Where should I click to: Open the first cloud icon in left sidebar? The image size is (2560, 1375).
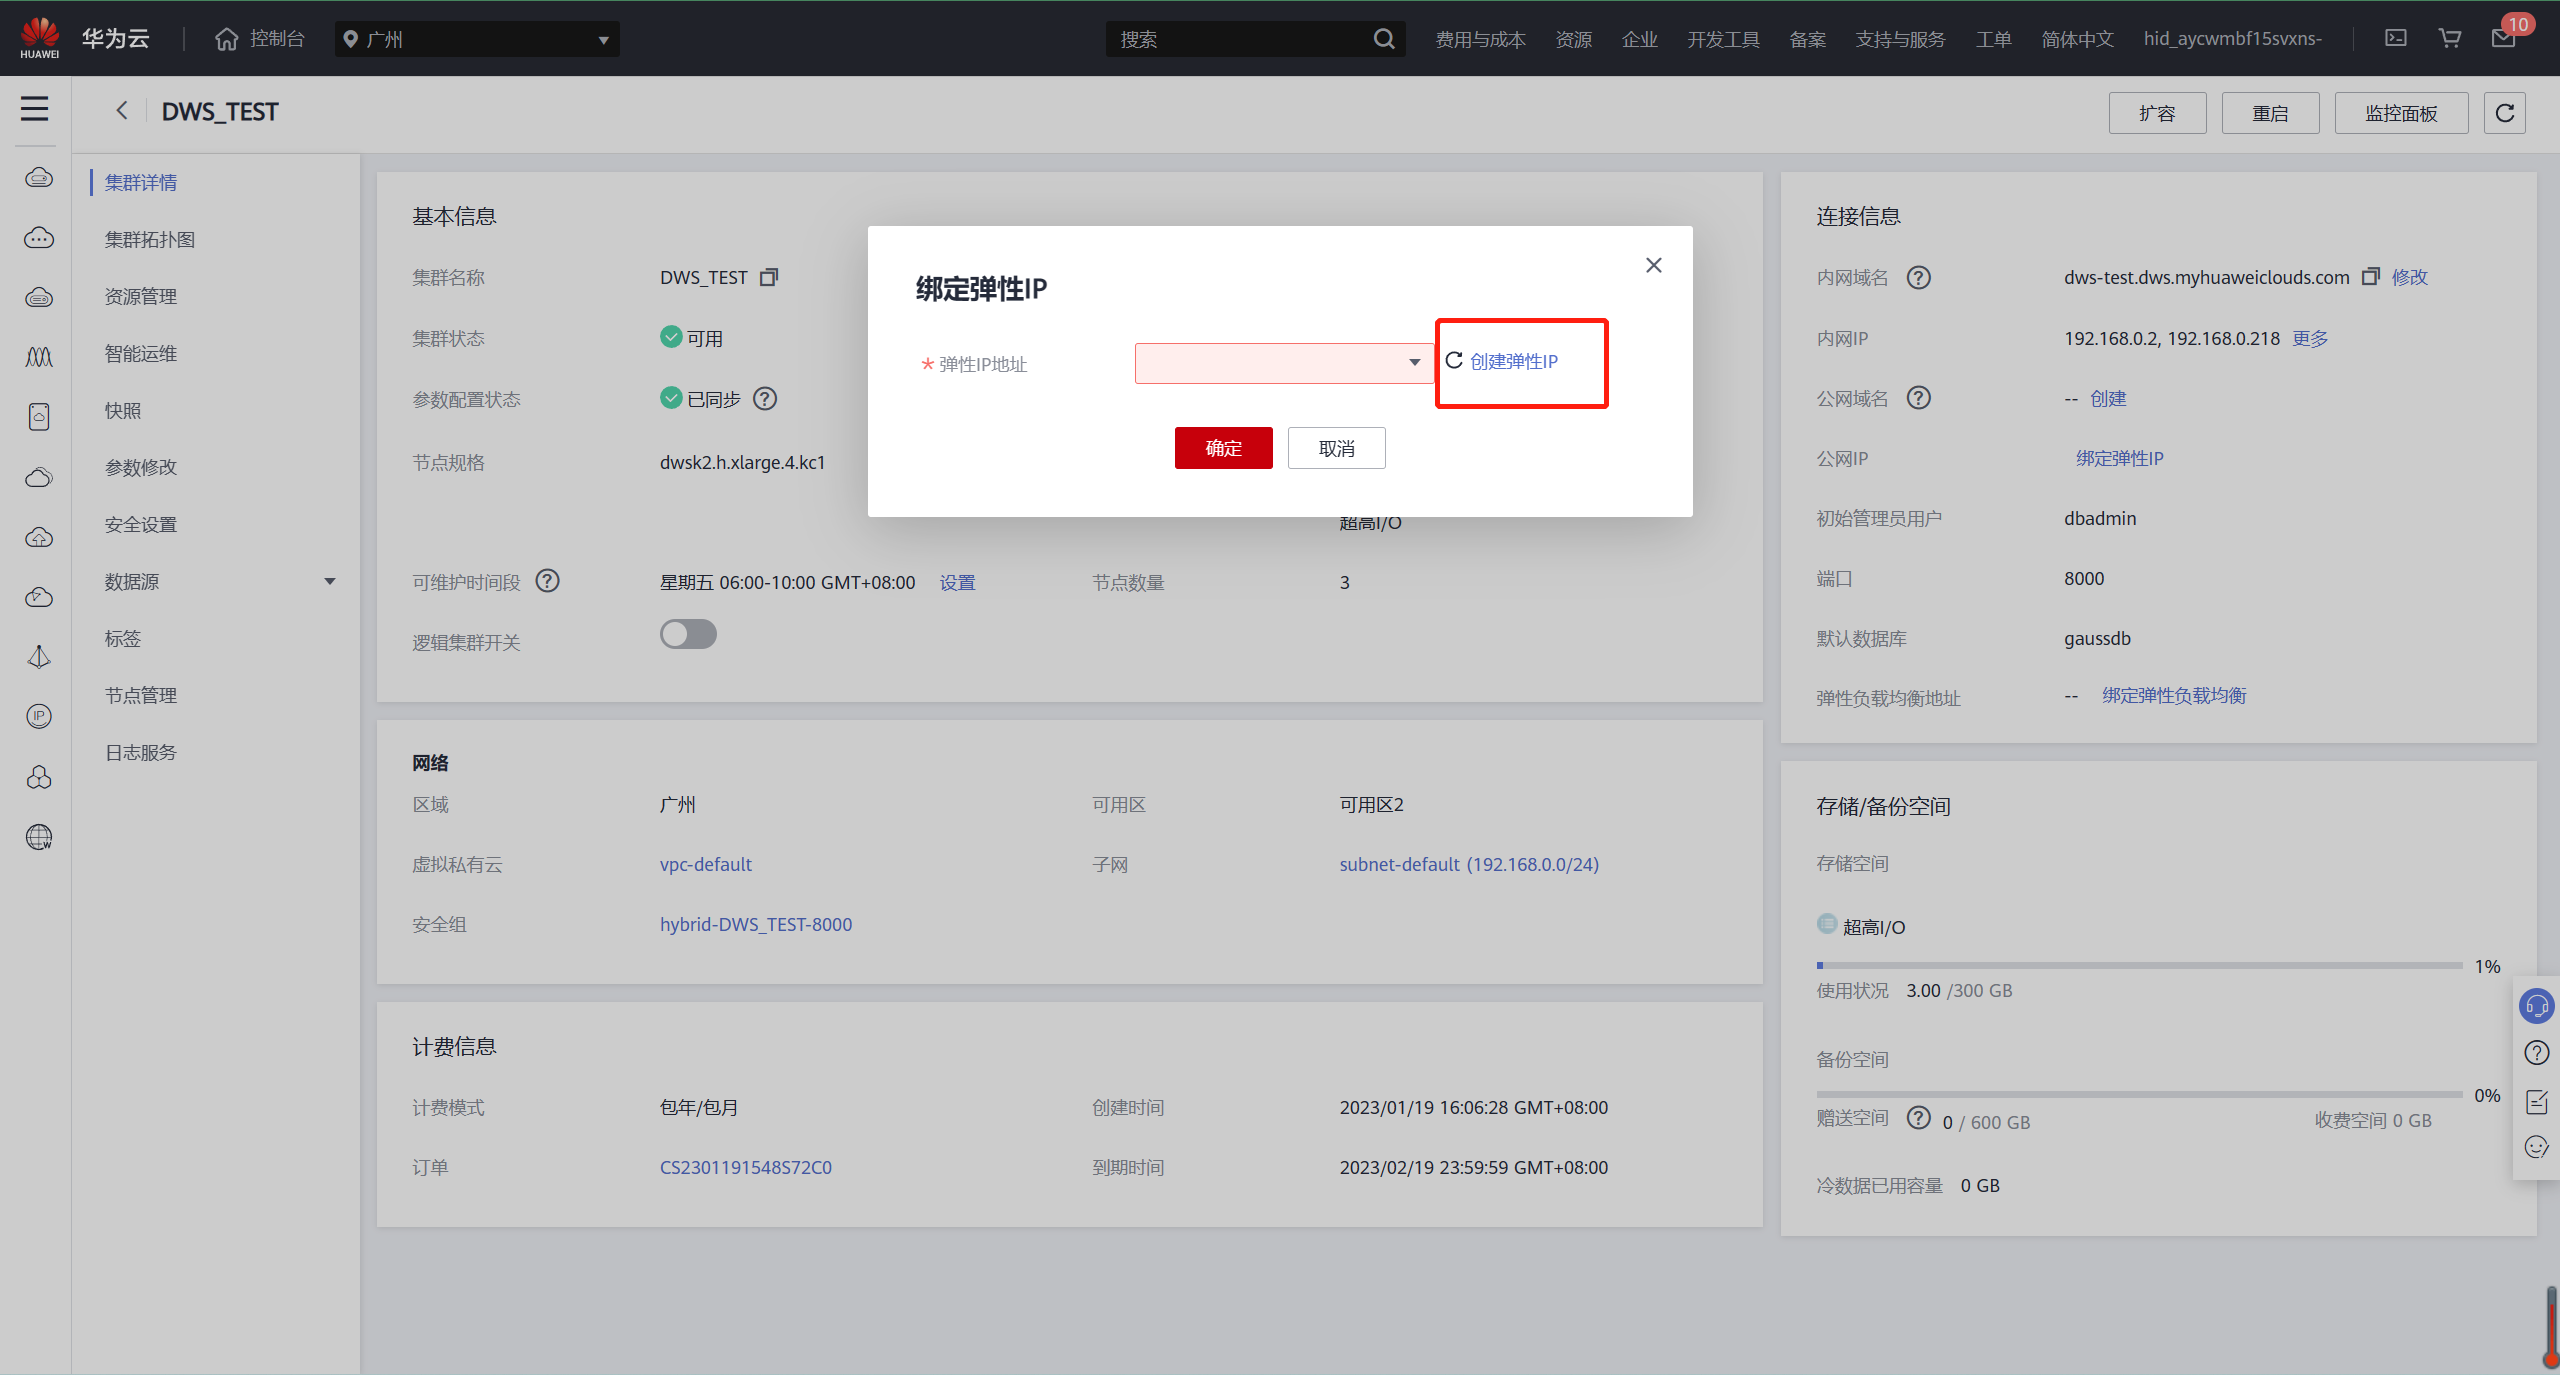point(39,178)
